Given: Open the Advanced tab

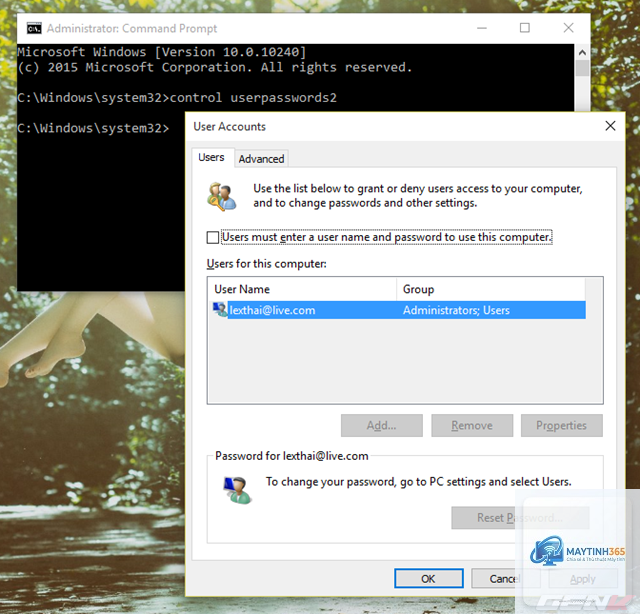Looking at the screenshot, I should tap(261, 159).
